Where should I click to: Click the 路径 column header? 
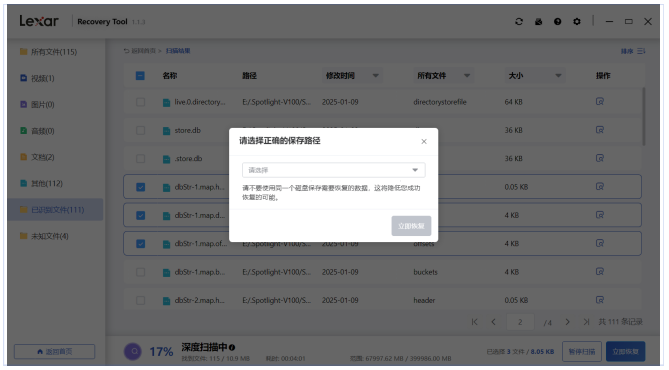pos(249,76)
